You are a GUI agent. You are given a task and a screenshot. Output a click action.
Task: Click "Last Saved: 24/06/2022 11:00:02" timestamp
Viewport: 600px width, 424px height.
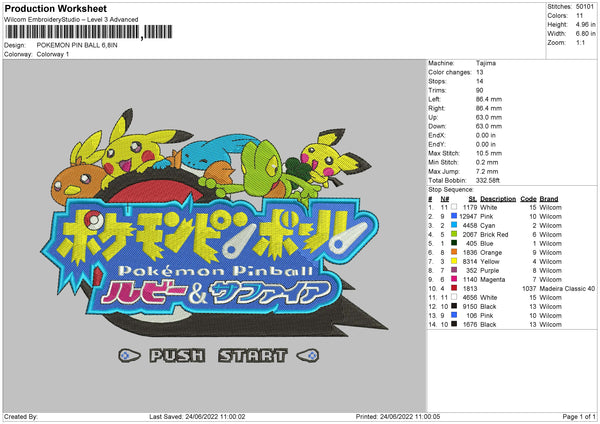(197, 416)
